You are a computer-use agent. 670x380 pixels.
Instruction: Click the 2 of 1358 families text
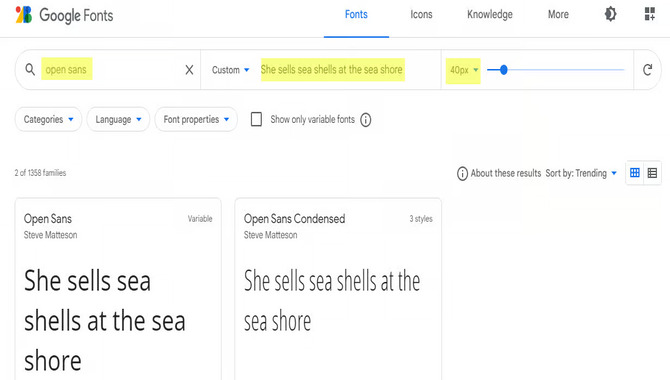(40, 173)
